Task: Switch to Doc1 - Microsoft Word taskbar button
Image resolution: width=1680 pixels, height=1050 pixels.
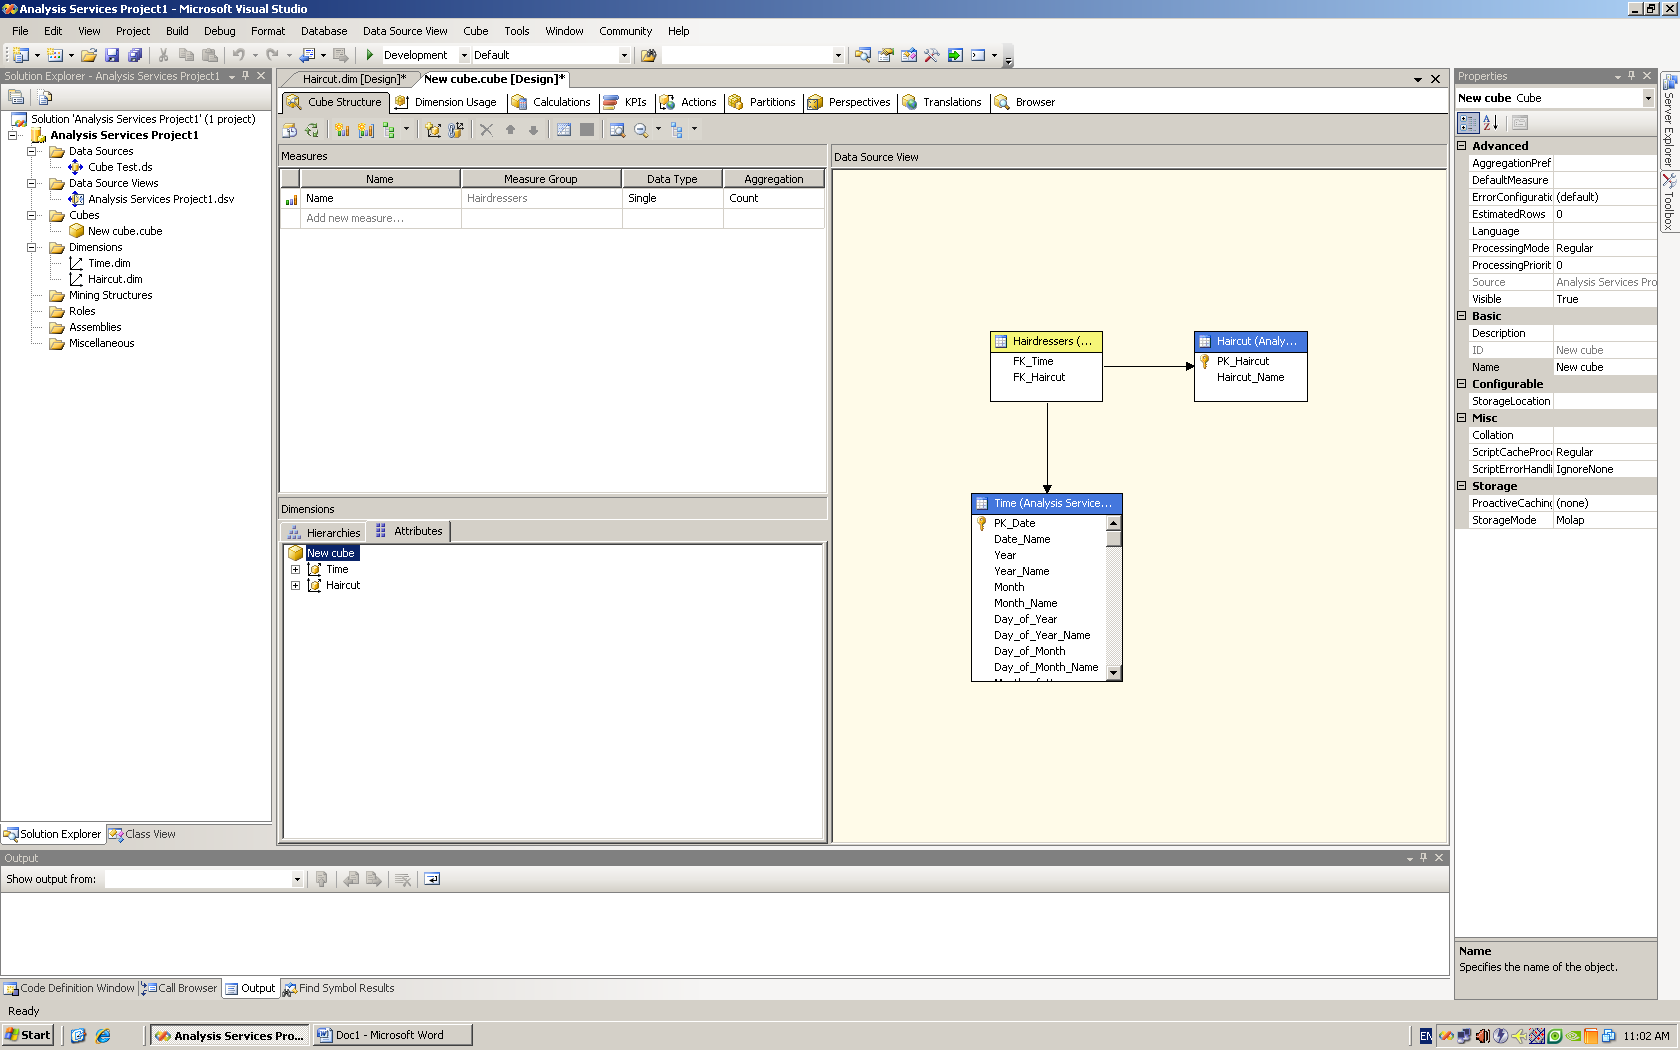Action: 392,1035
